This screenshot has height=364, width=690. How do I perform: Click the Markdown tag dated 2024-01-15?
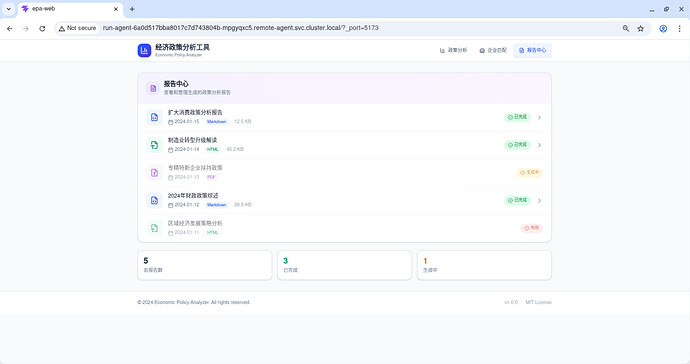[217, 121]
